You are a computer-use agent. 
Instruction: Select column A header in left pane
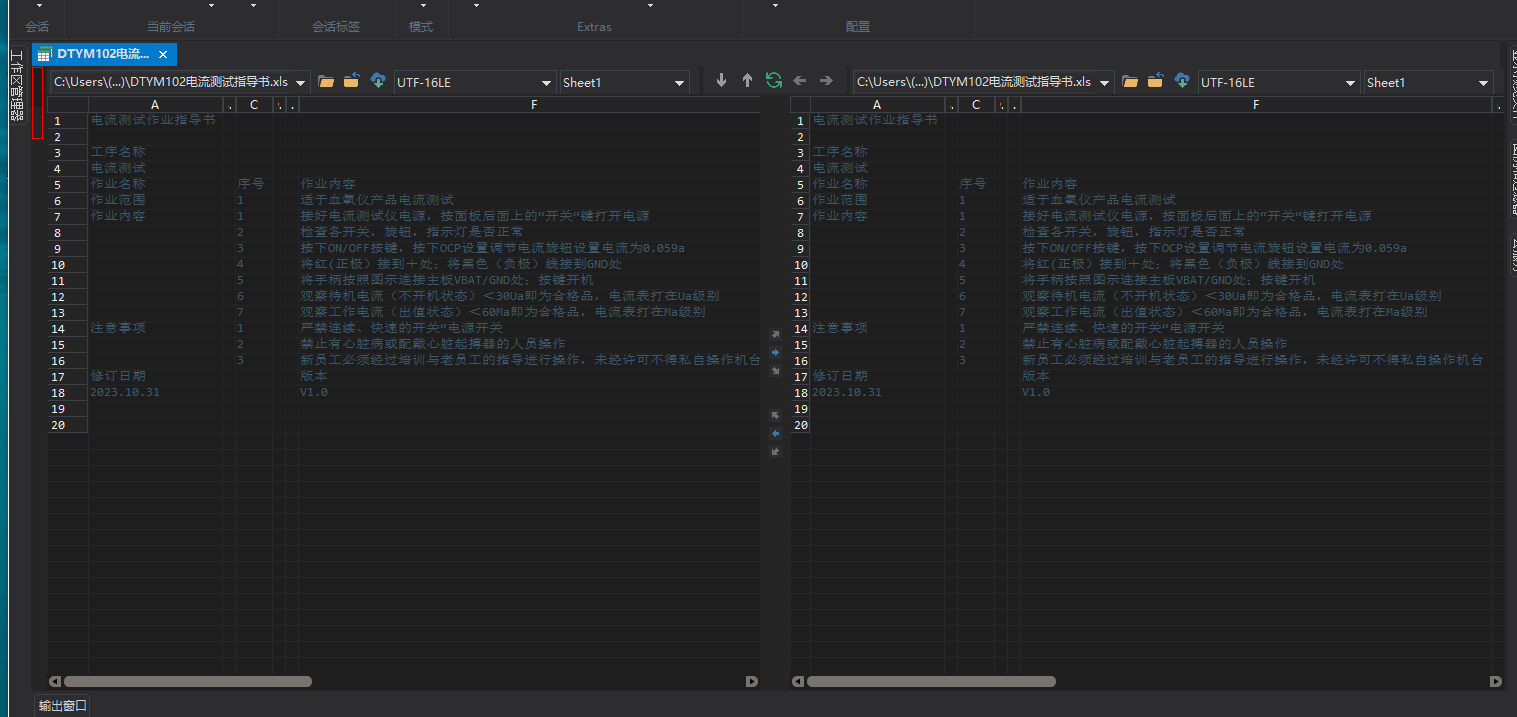155,104
